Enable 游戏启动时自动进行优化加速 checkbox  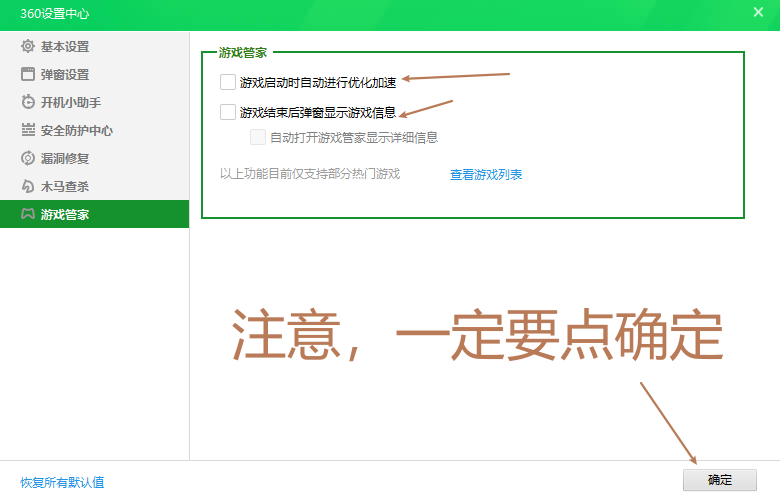[x=228, y=82]
